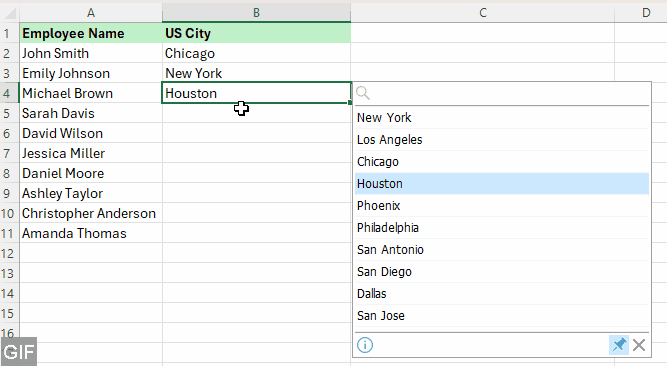
Task: Select row 7 header
Action: click(9, 153)
